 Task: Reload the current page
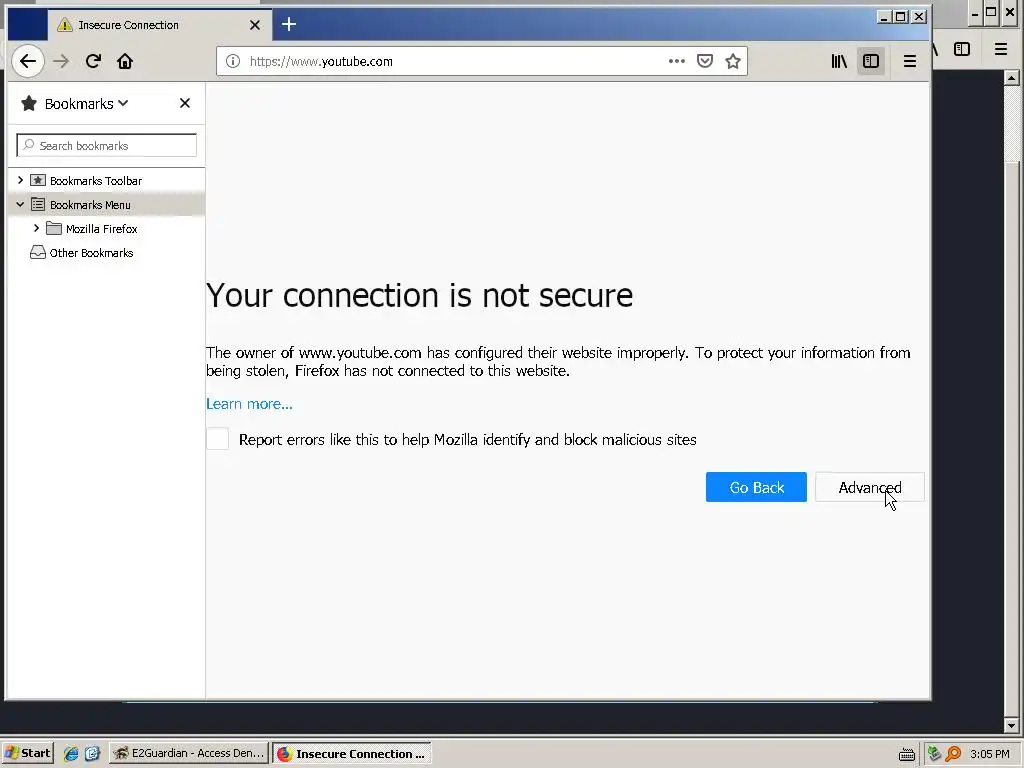[93, 61]
